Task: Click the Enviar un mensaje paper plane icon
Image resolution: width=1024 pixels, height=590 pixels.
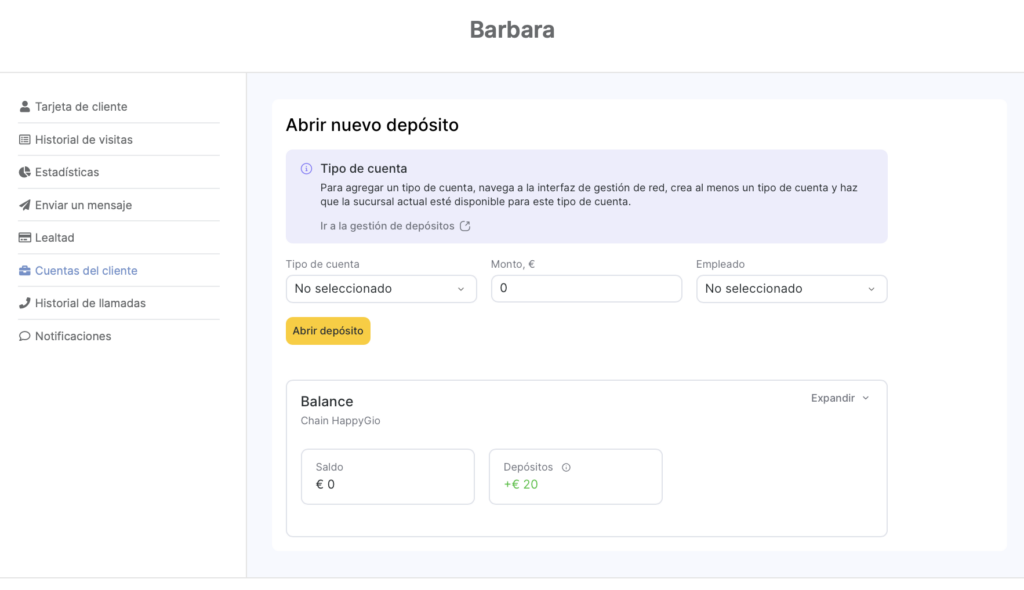Action: [x=25, y=205]
